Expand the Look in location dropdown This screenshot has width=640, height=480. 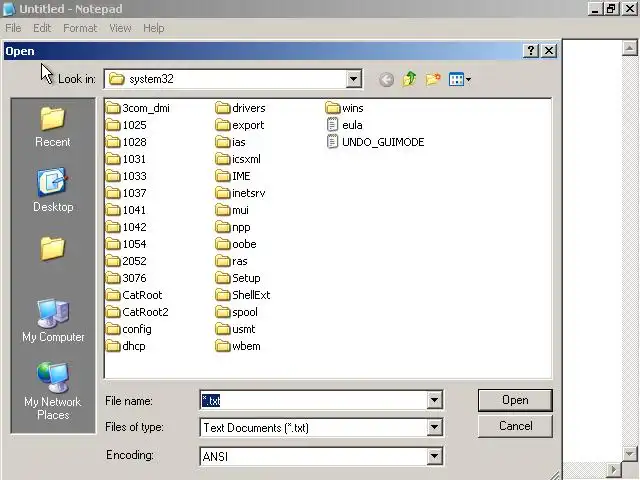click(x=353, y=79)
